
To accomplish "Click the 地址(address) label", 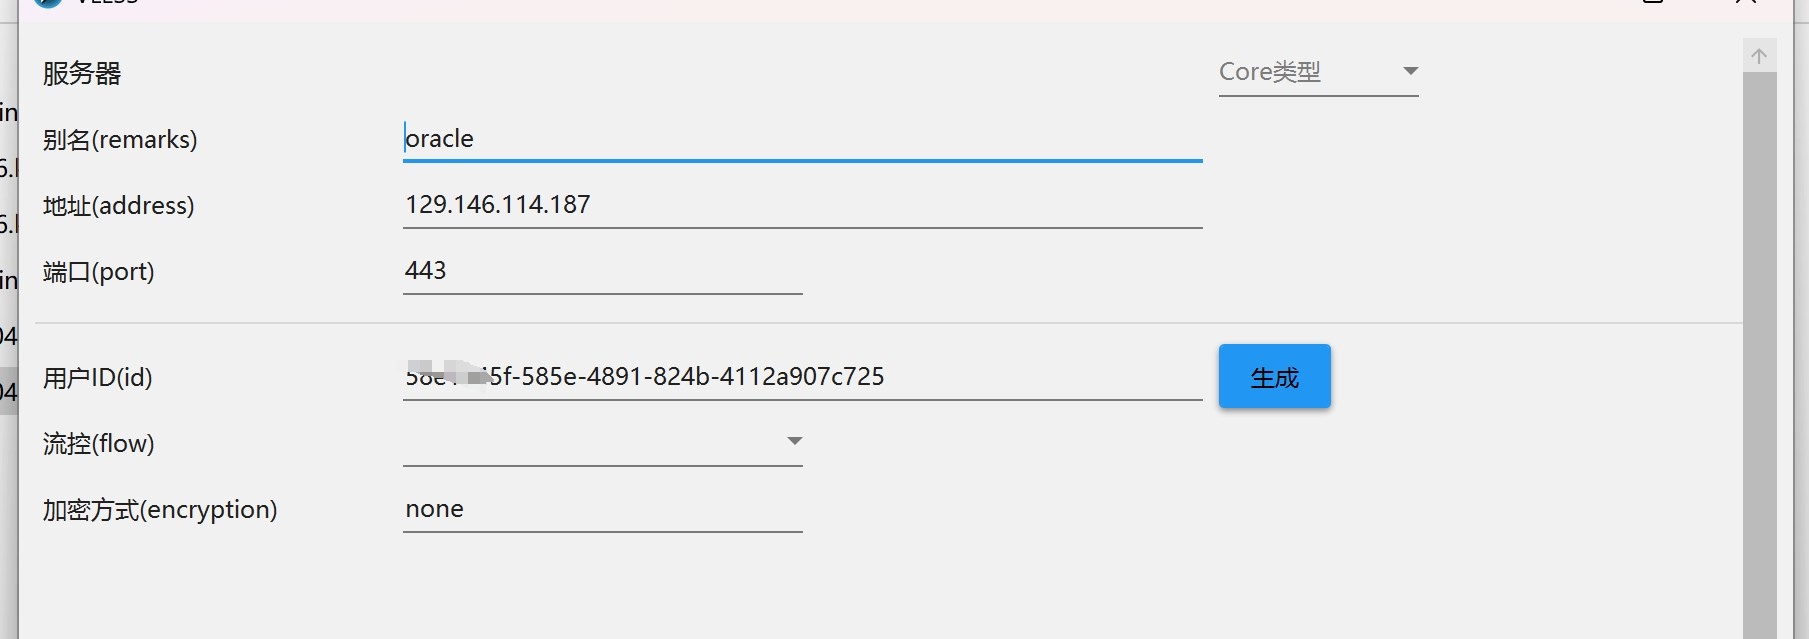I will pos(118,205).
